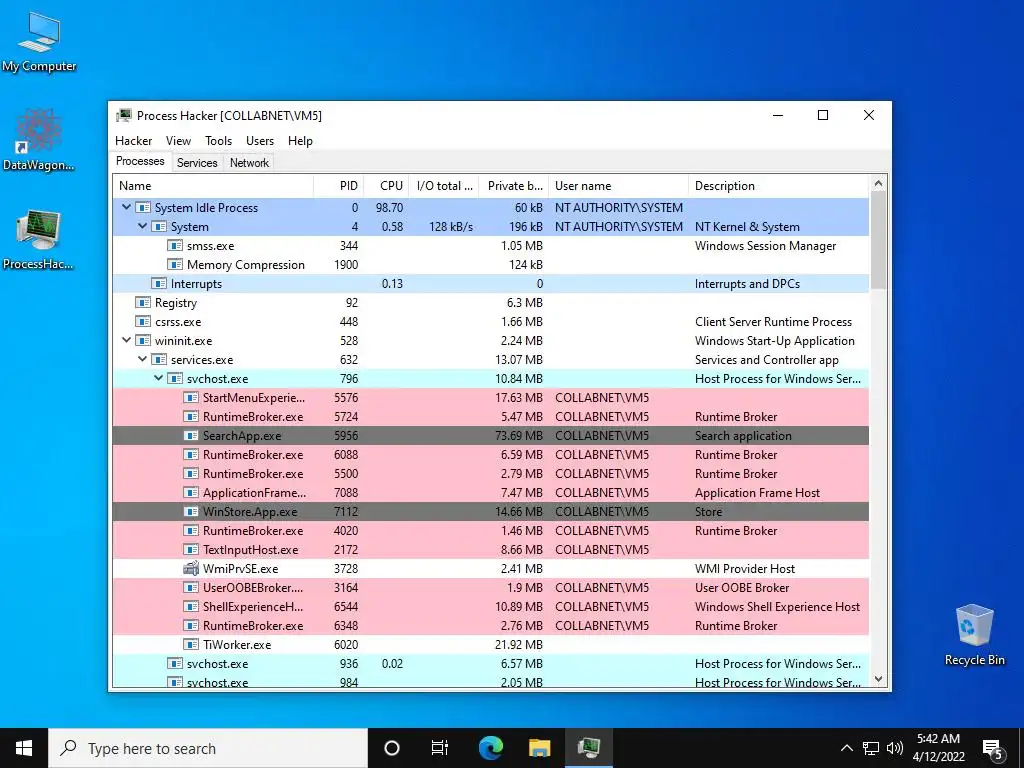Click the WmiPrvSE.exe process icon

191,569
